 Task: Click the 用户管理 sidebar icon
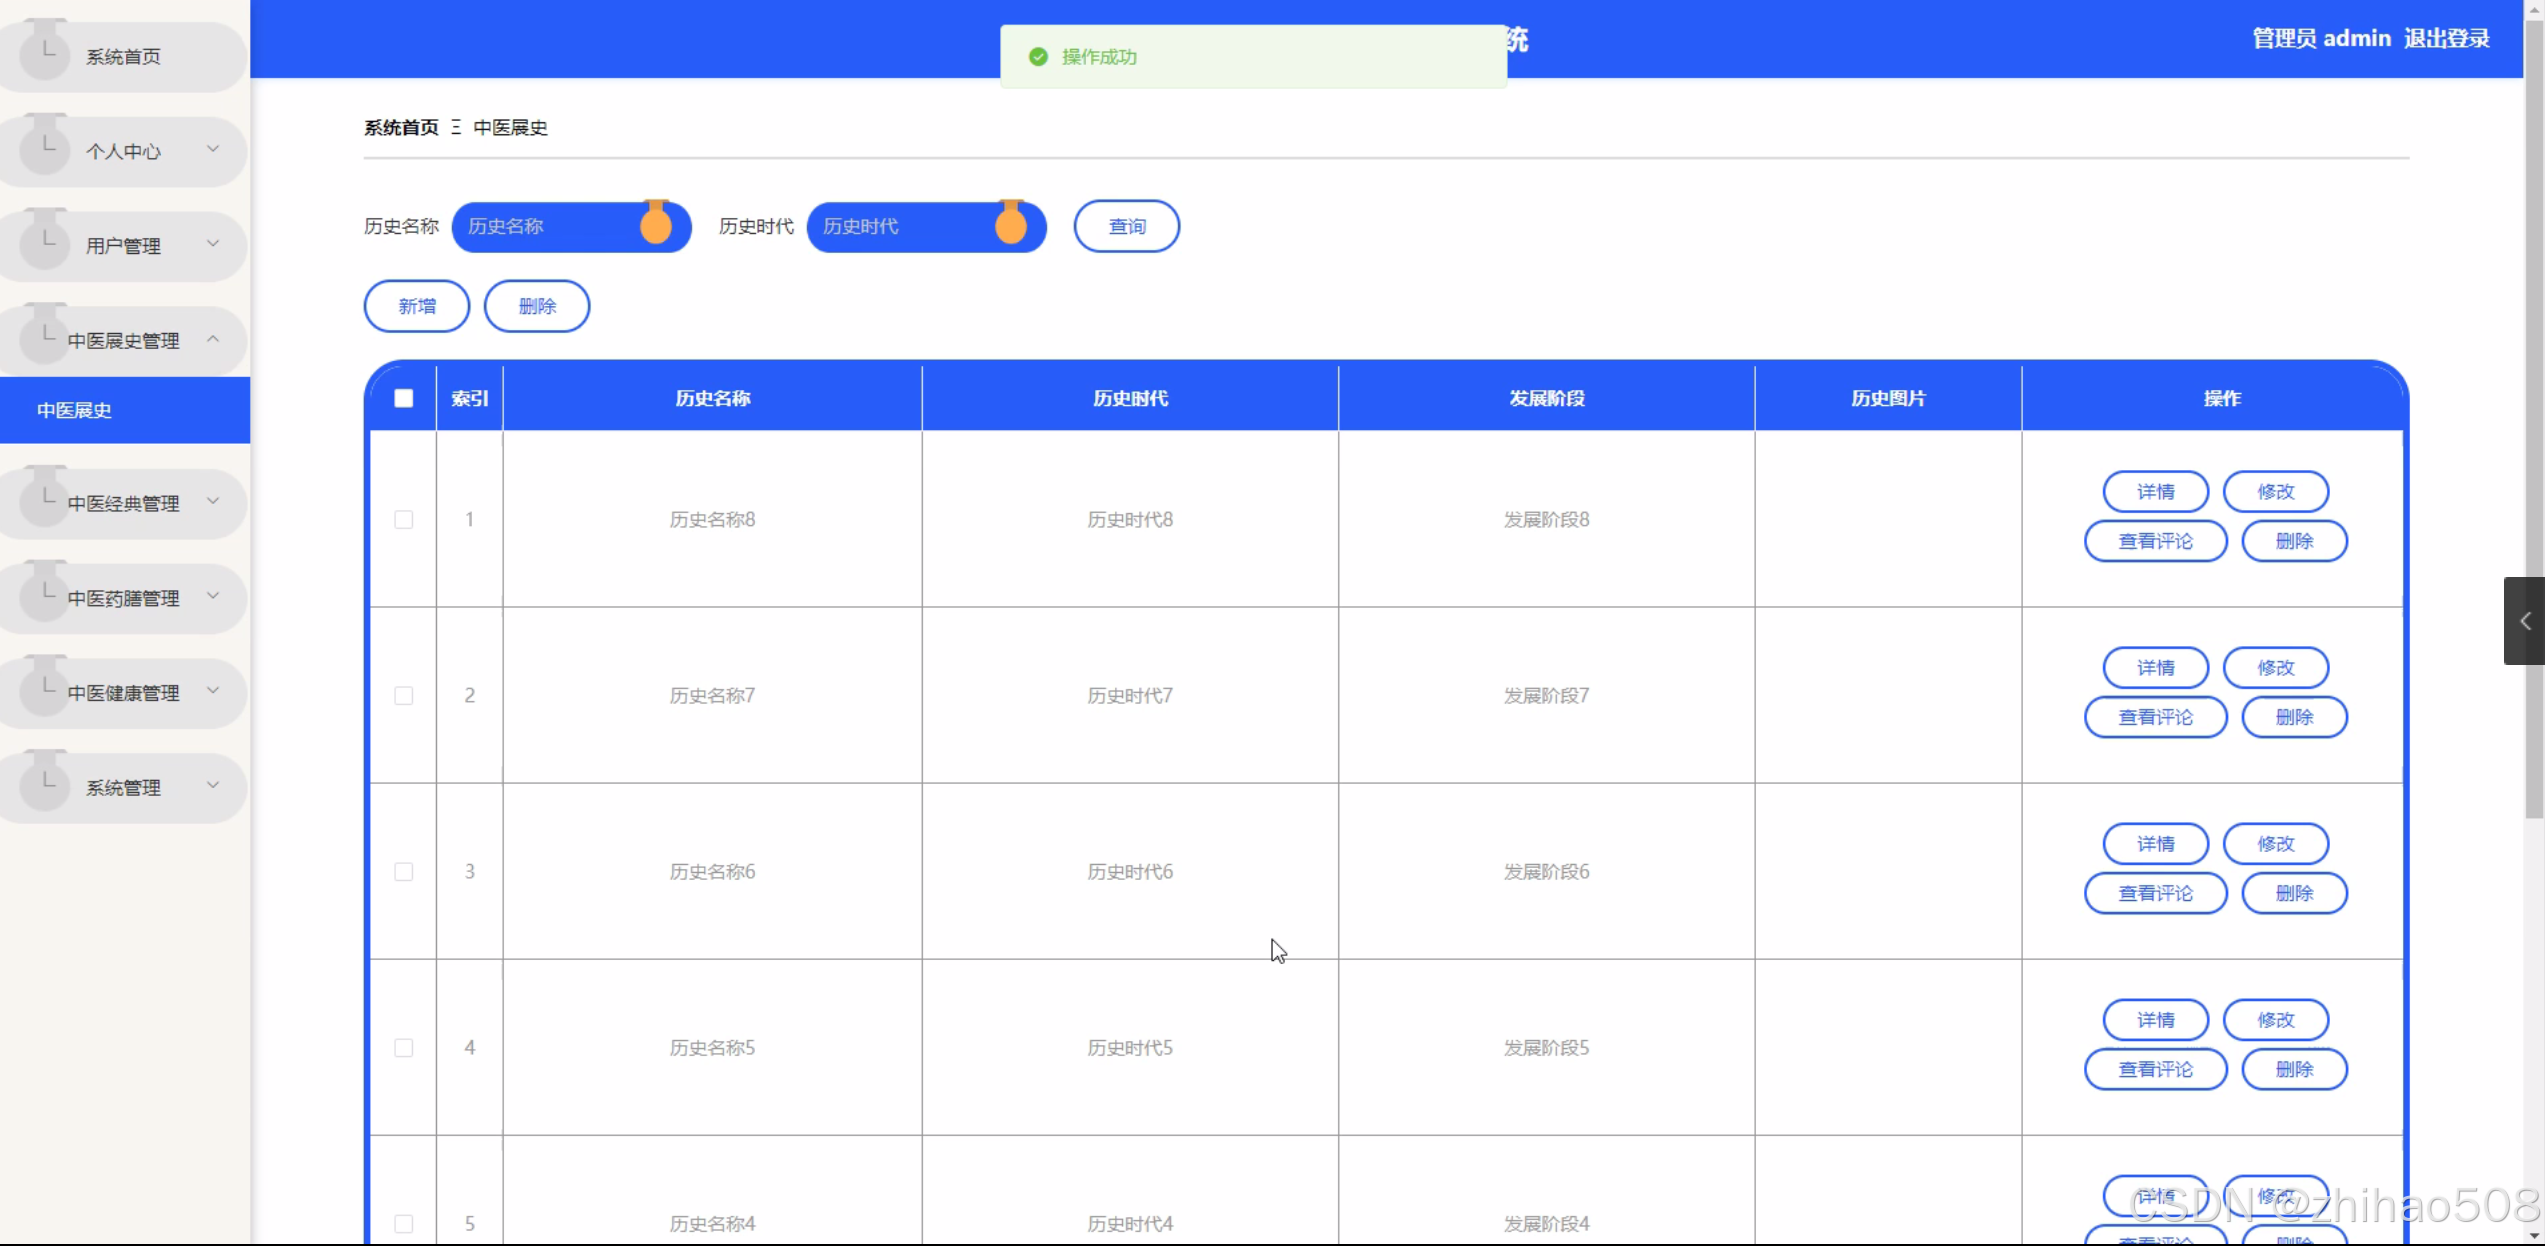[x=45, y=243]
